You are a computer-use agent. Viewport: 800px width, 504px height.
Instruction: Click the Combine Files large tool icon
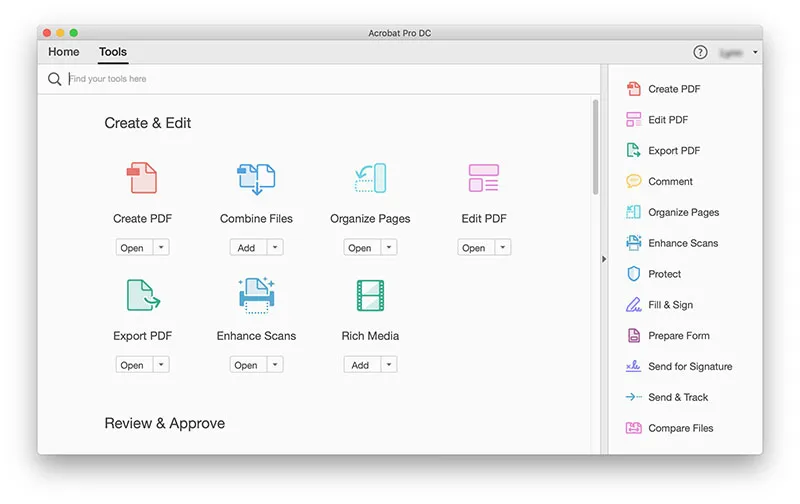click(256, 179)
